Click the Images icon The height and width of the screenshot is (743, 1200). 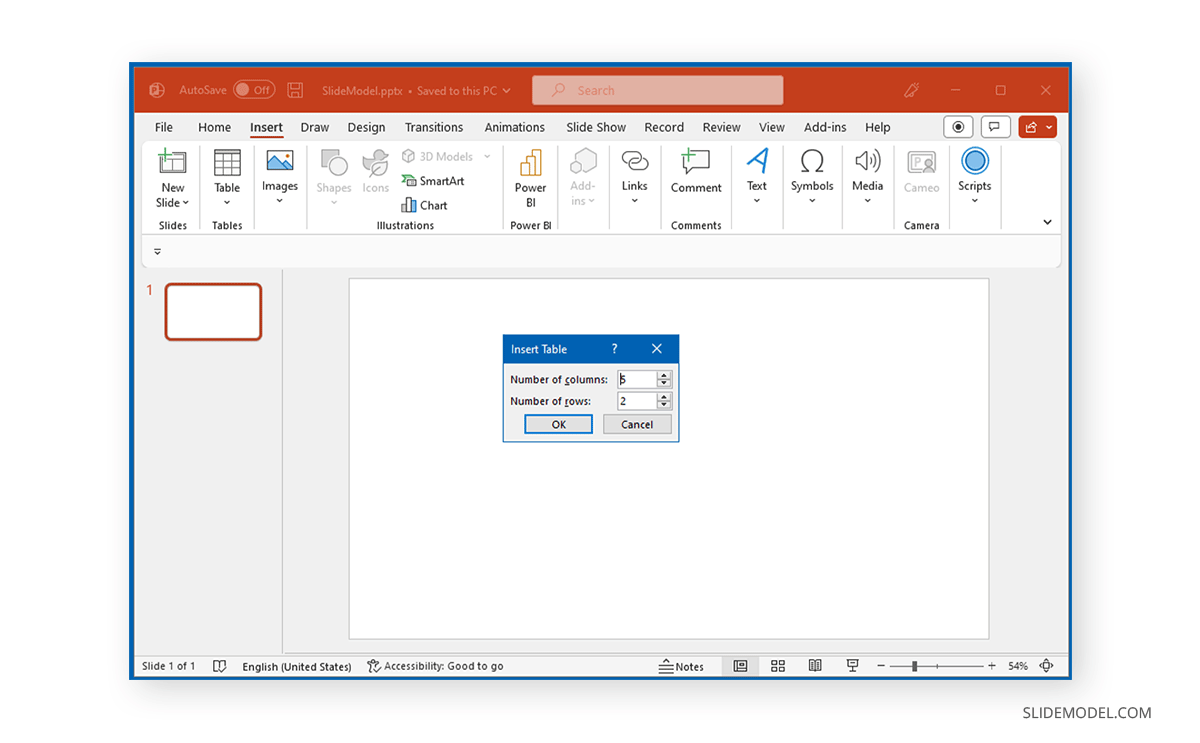280,160
